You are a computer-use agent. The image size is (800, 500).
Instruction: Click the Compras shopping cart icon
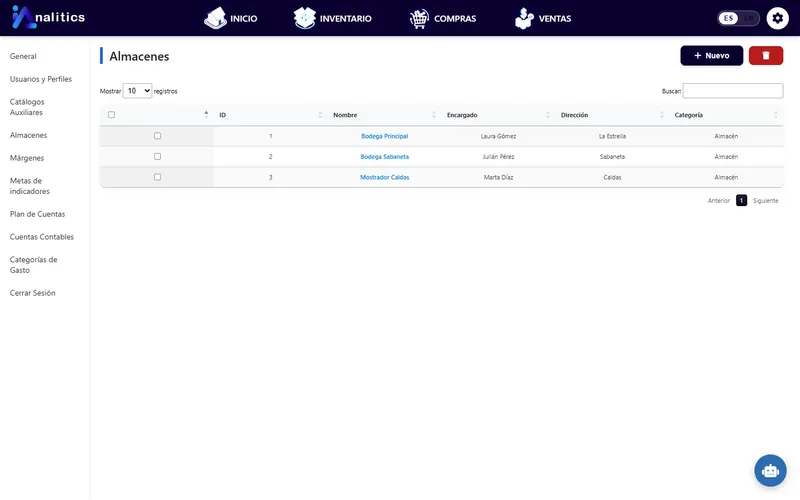tap(419, 19)
